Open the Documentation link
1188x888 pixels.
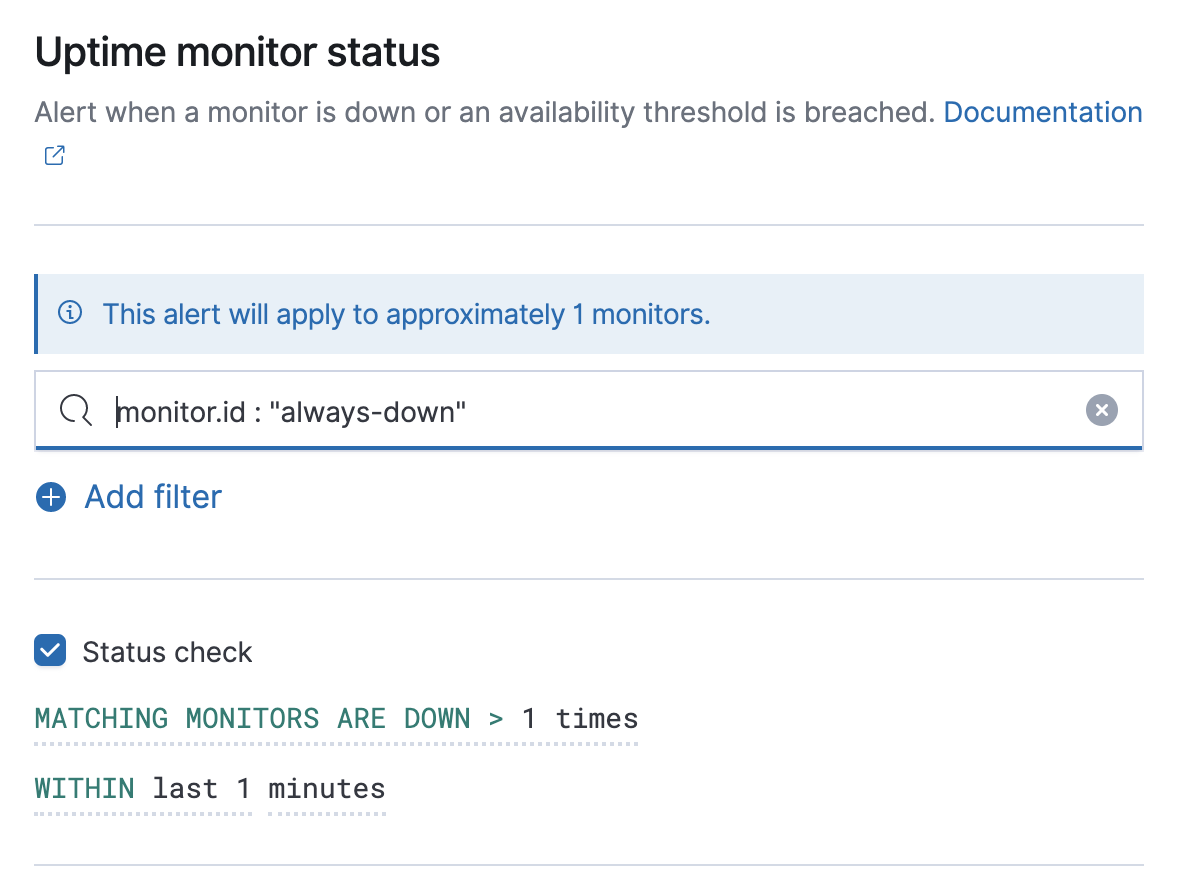point(1043,112)
